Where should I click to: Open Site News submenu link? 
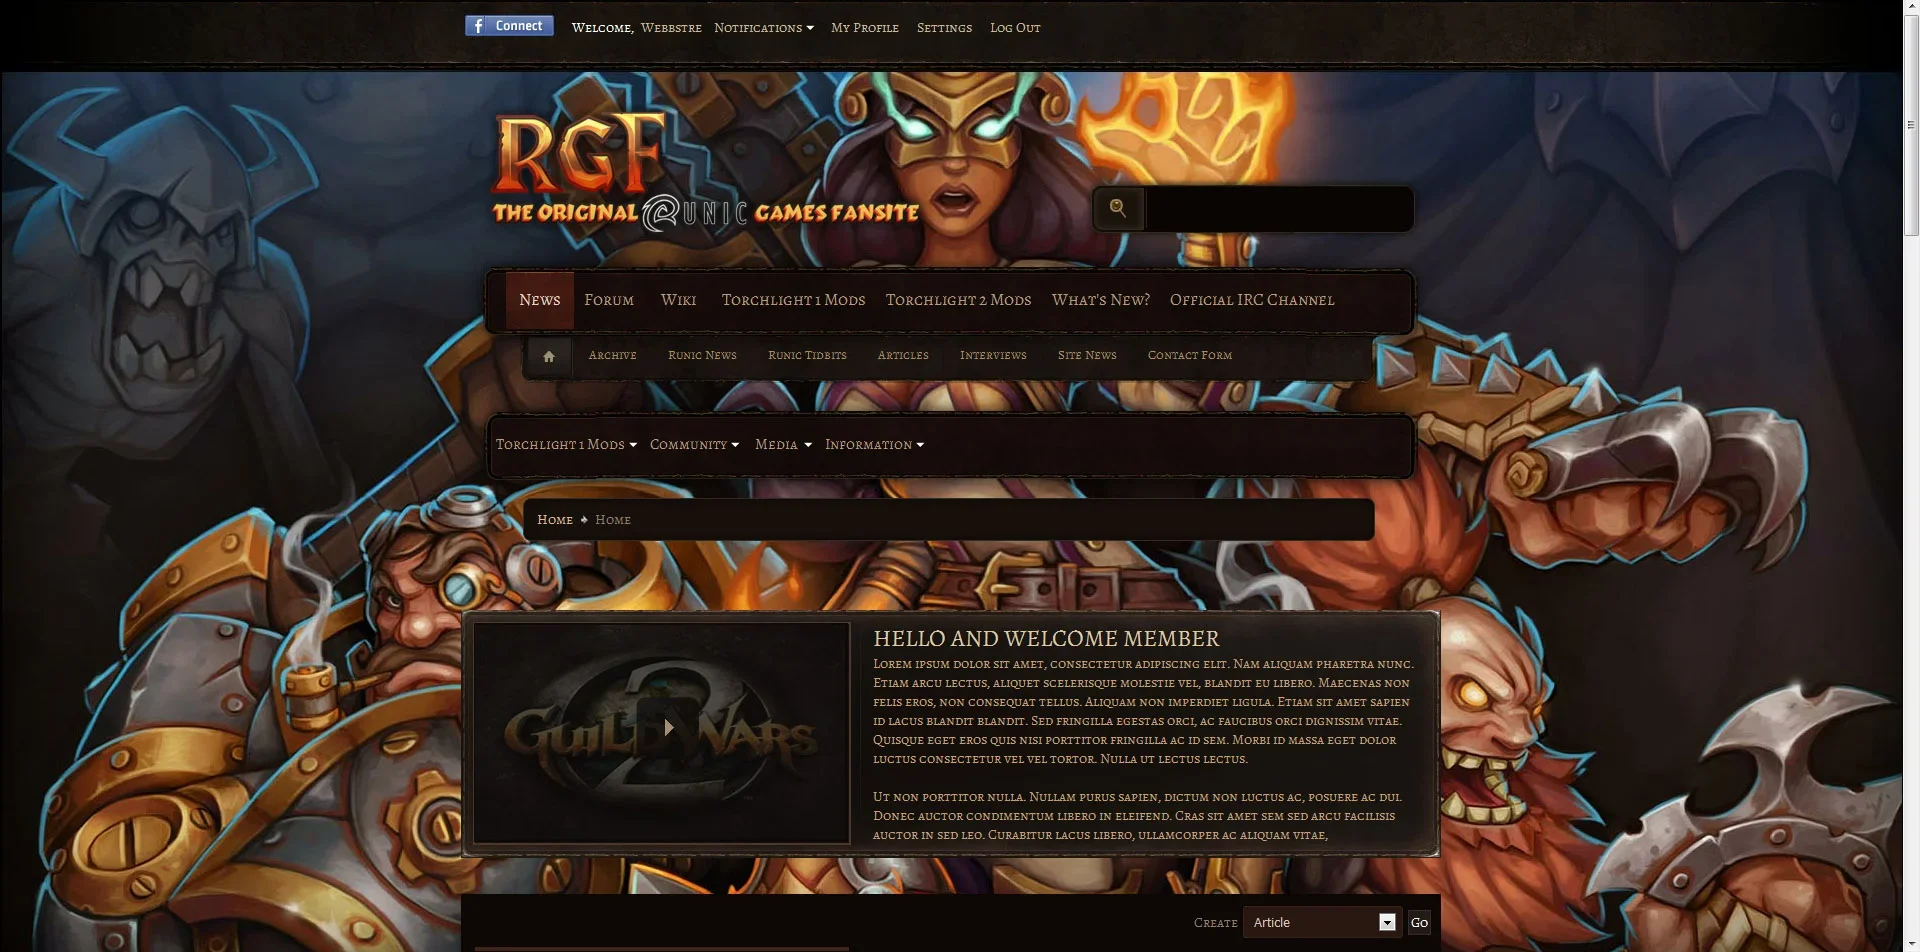tap(1087, 355)
